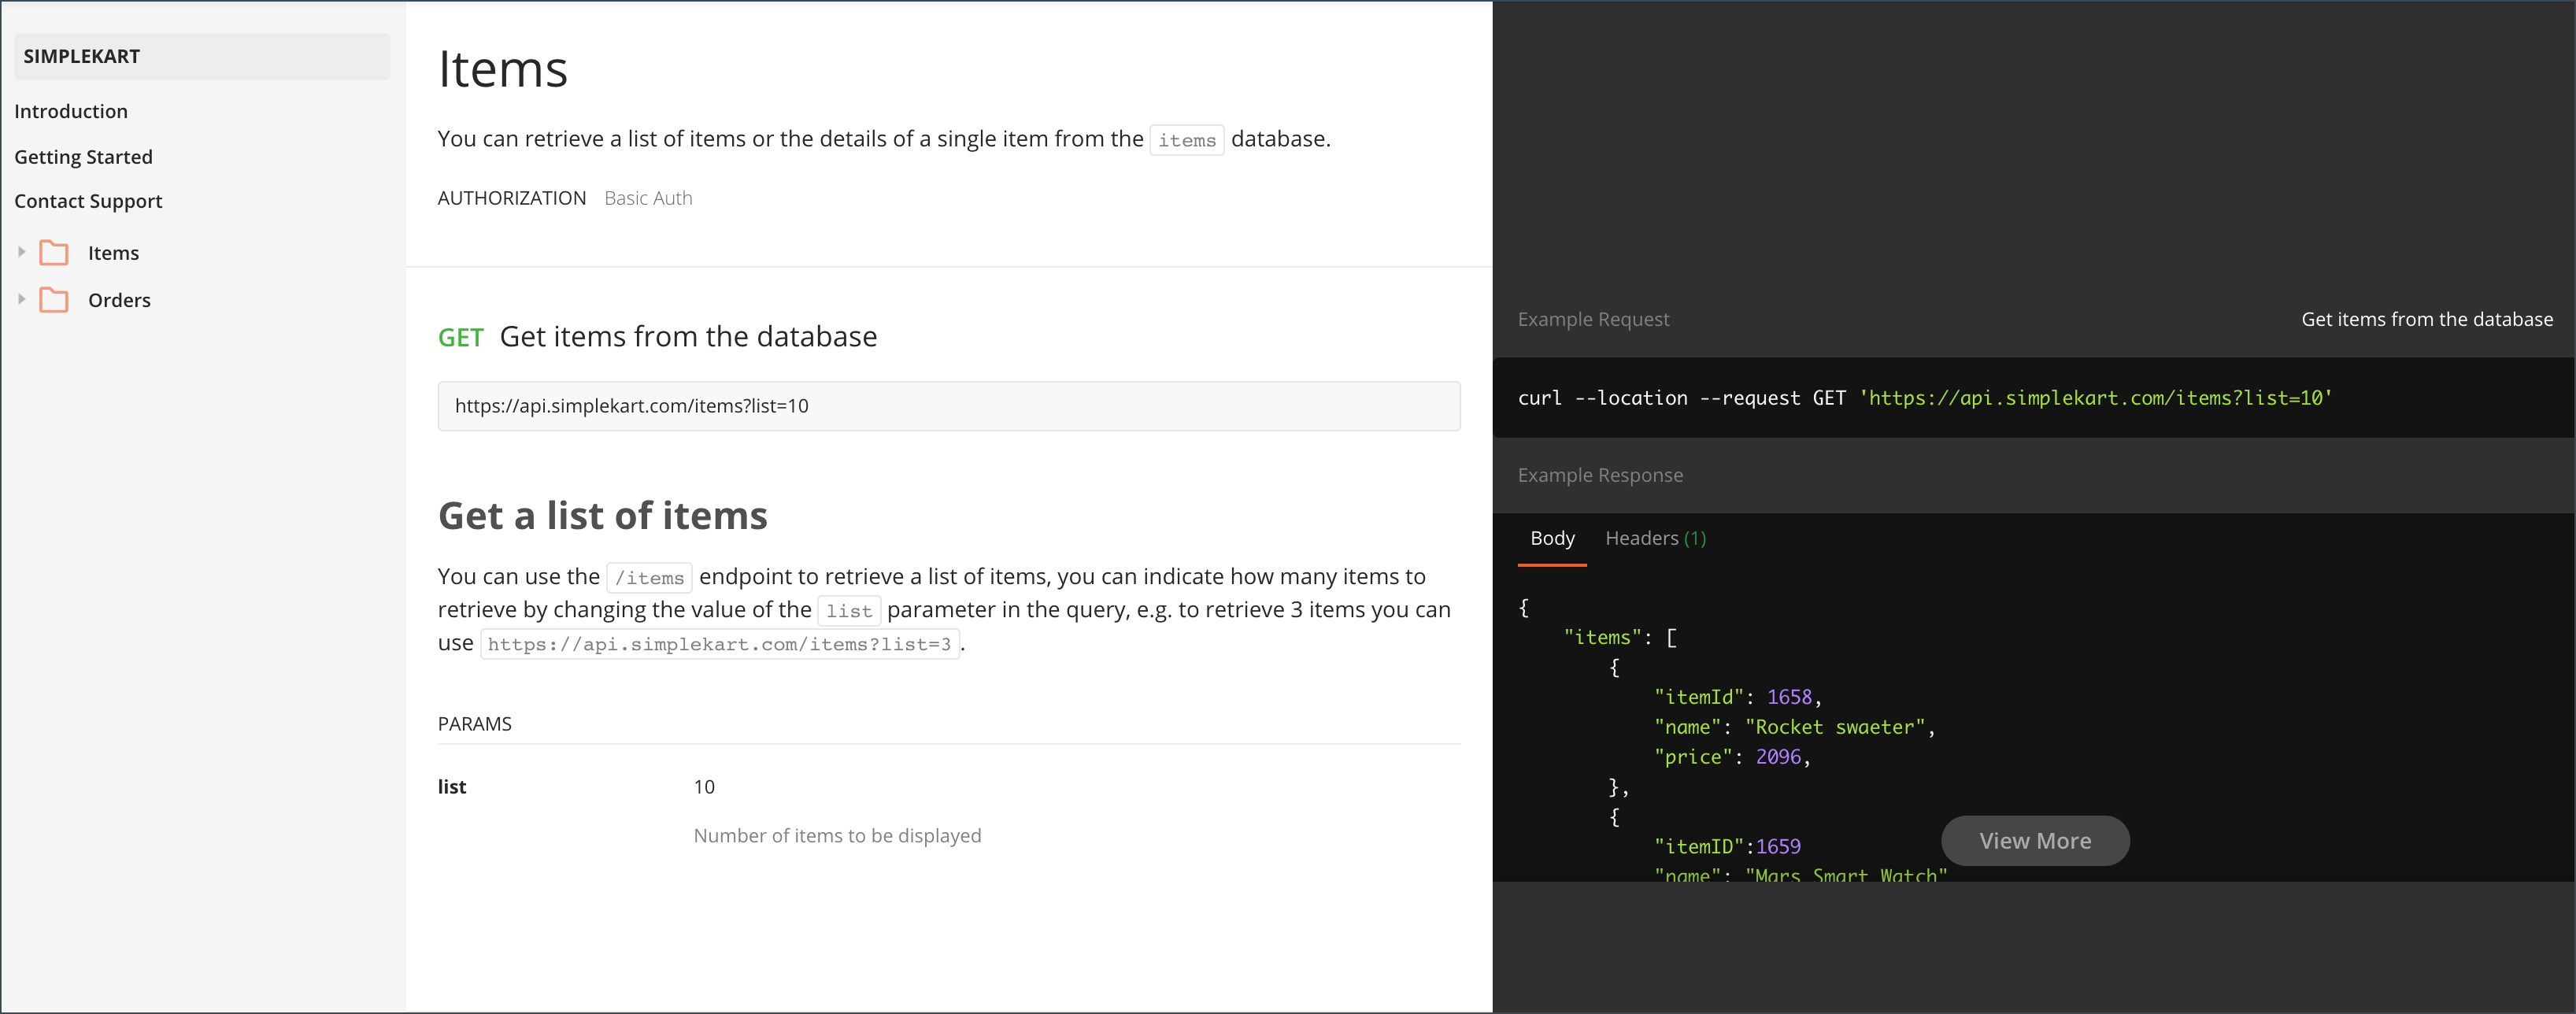Click the 'Example Request' label
The height and width of the screenshot is (1014, 2576).
pyautogui.click(x=1594, y=319)
